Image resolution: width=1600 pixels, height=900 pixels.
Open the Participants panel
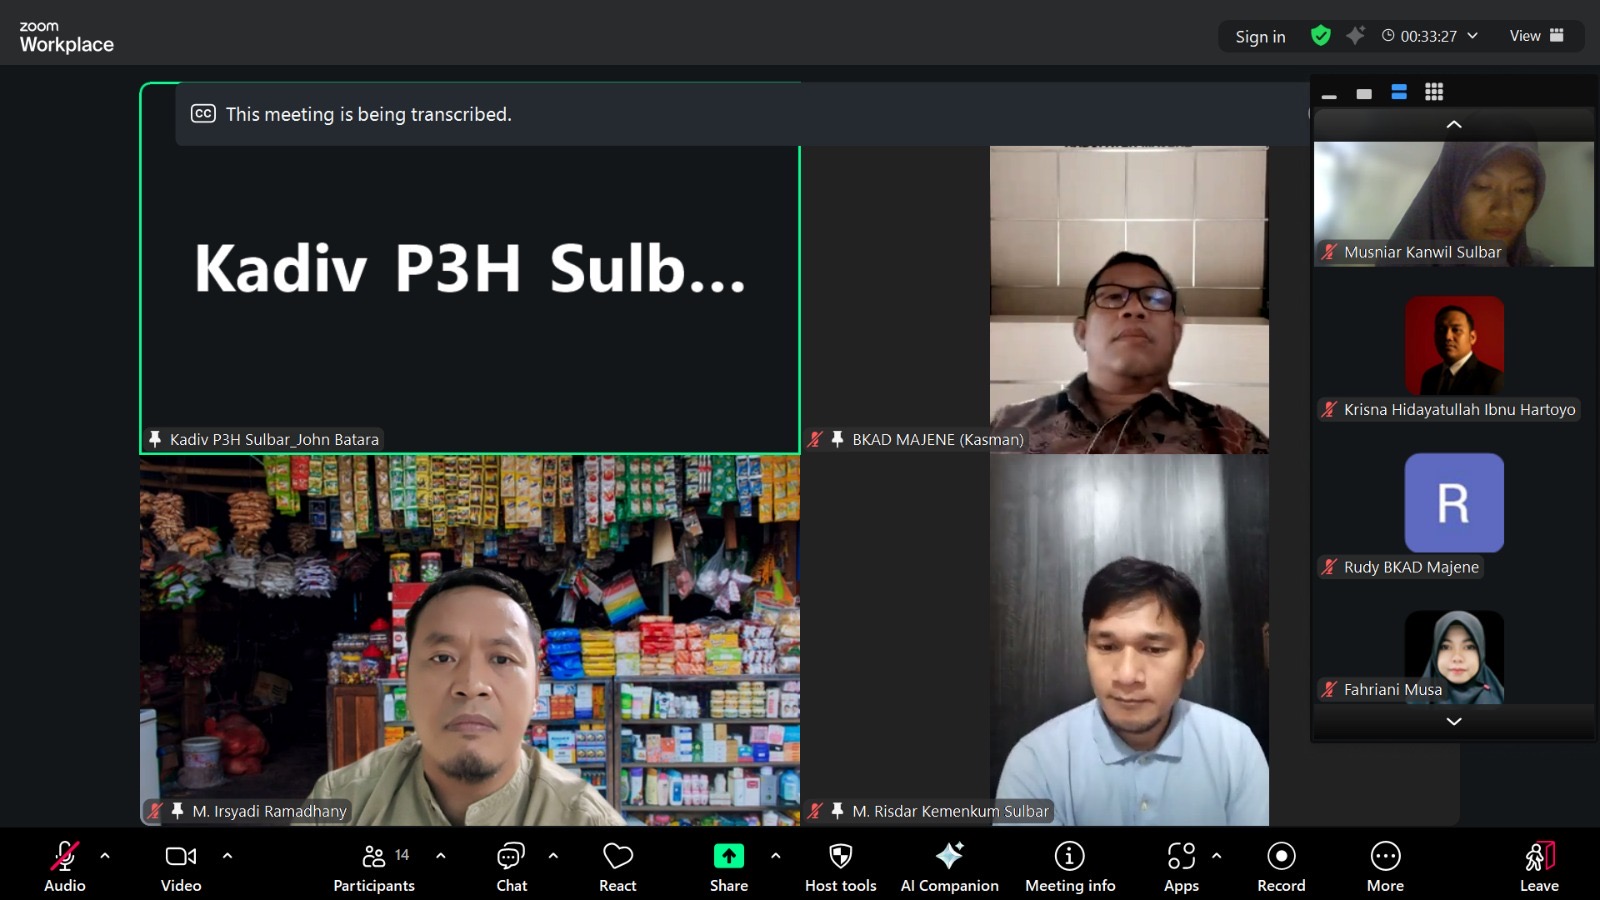[374, 865]
